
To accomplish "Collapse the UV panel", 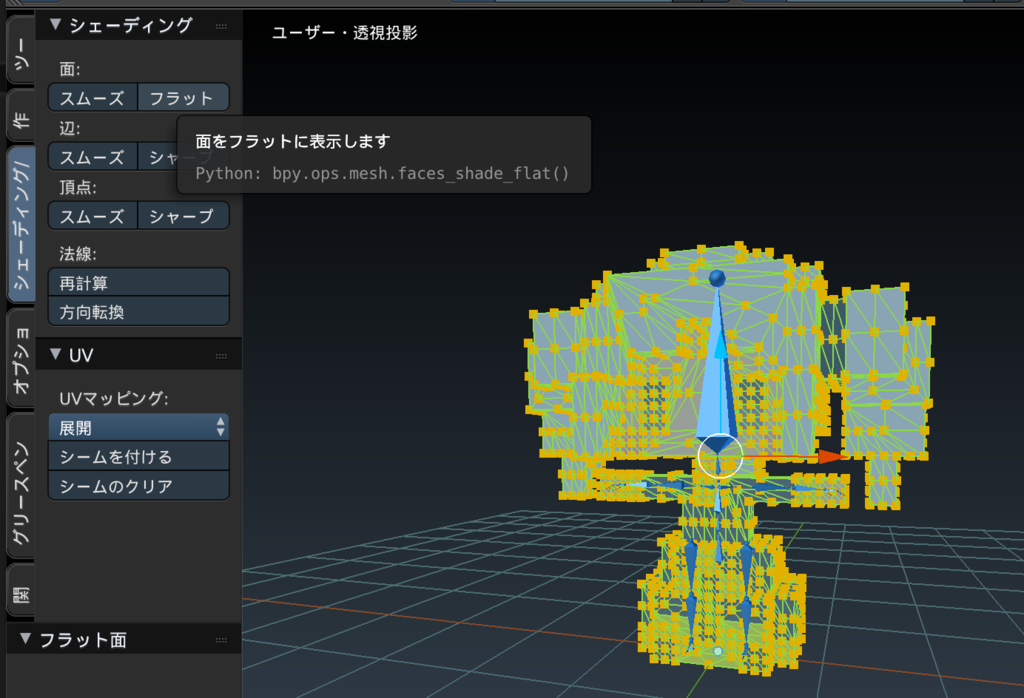I will 56,355.
